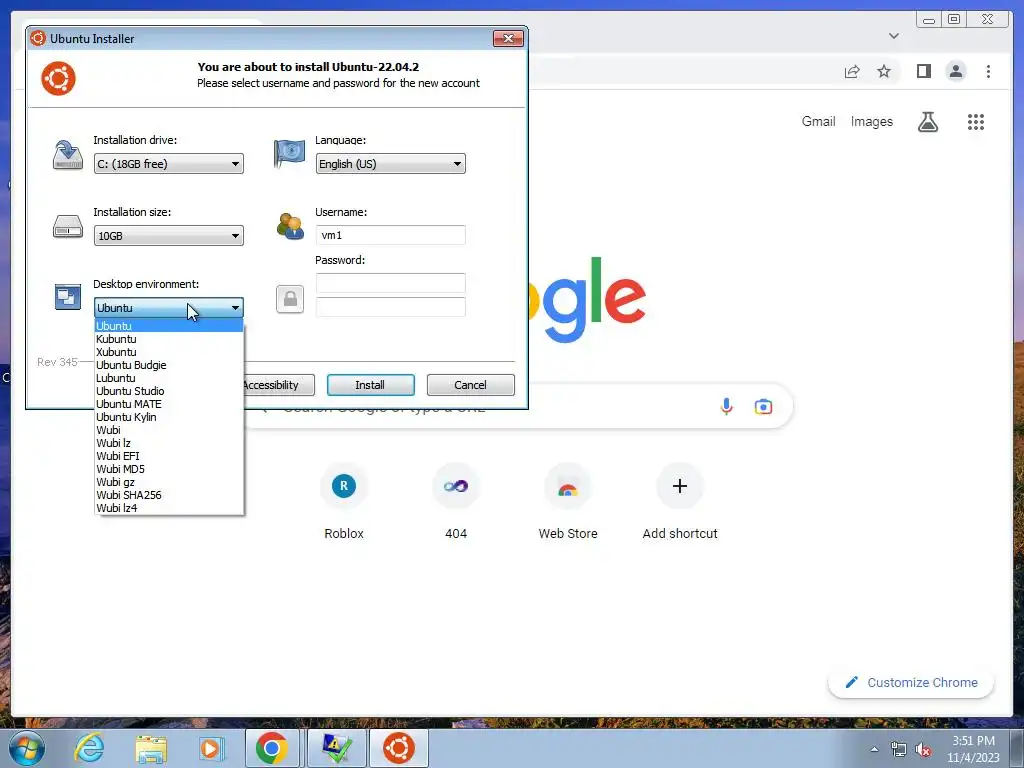Click the network tray icon

pyautogui.click(x=899, y=750)
